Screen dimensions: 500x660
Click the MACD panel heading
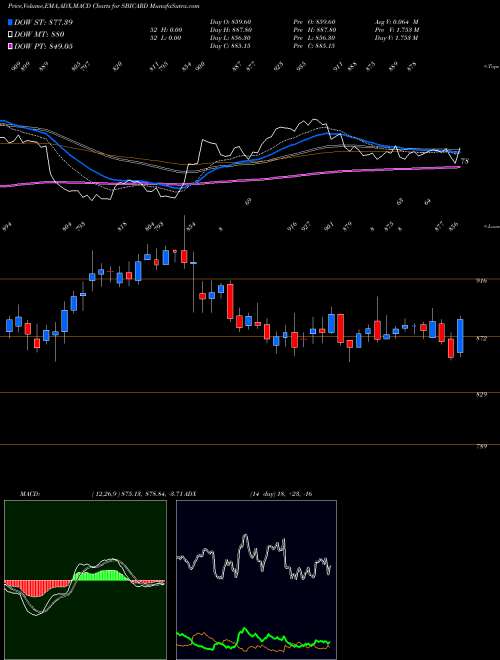29,494
